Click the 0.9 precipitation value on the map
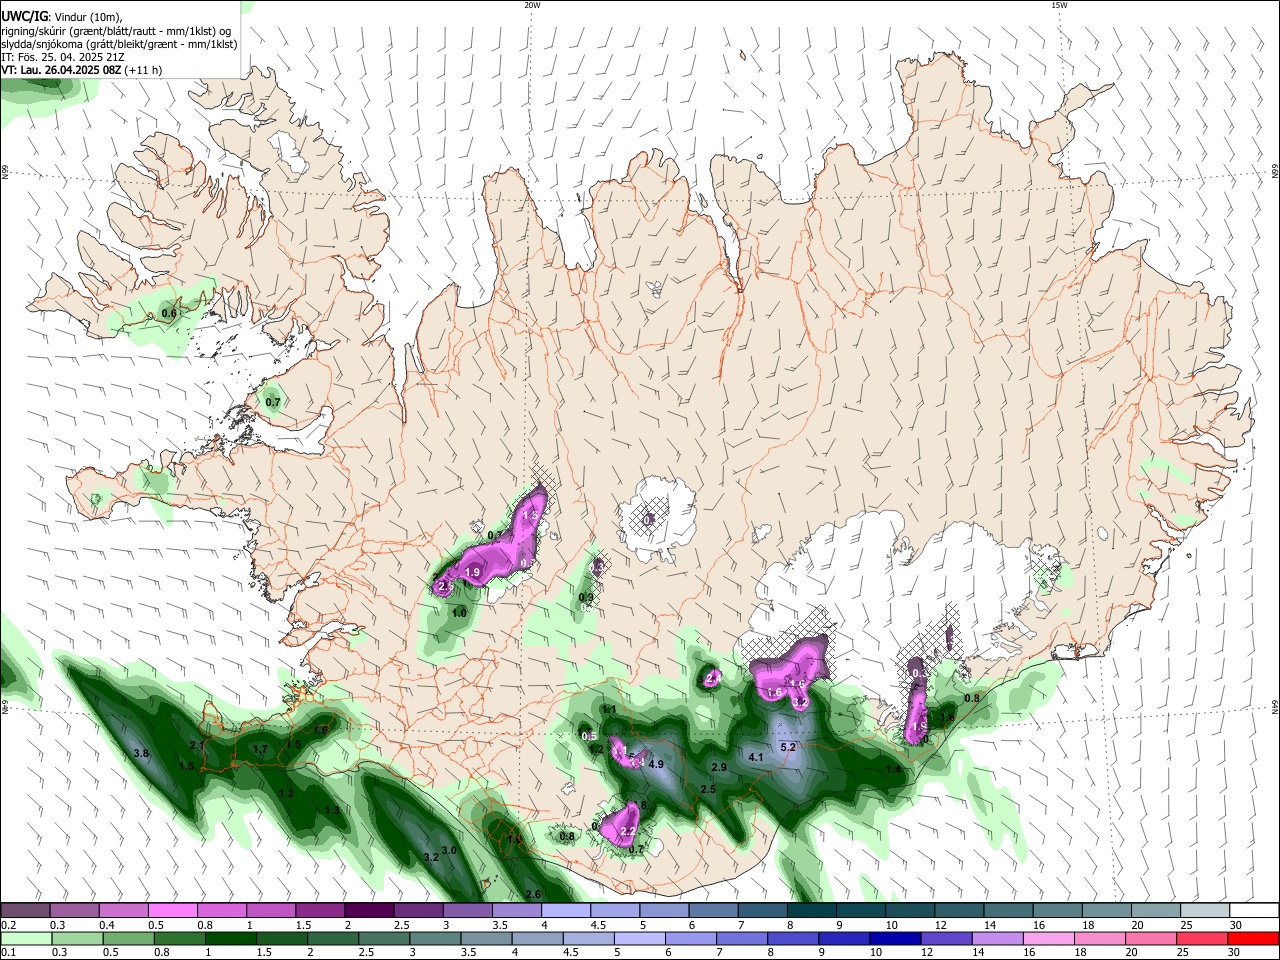1280x960 pixels. 587,597
